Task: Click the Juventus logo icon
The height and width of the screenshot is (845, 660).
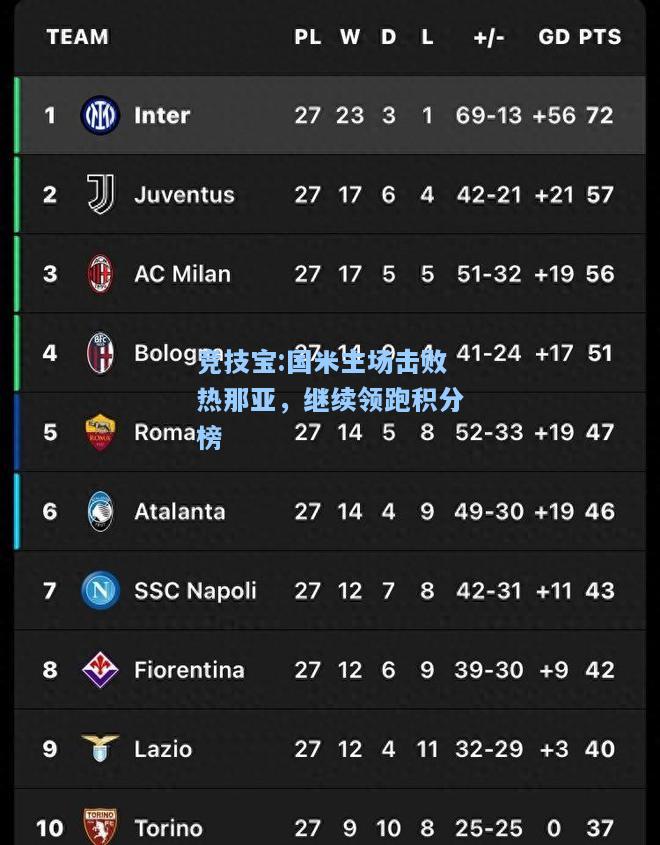Action: click(x=100, y=194)
